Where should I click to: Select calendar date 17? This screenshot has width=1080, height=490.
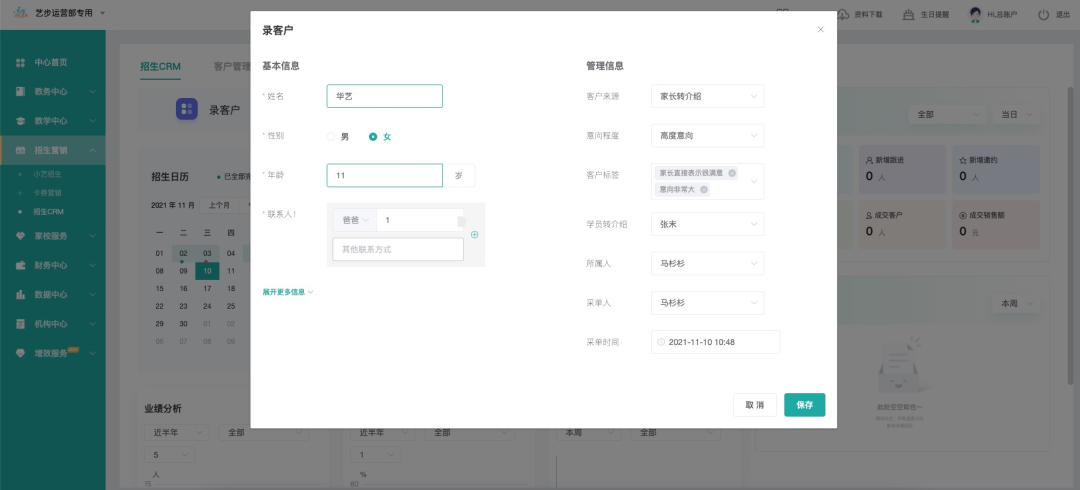[207, 289]
